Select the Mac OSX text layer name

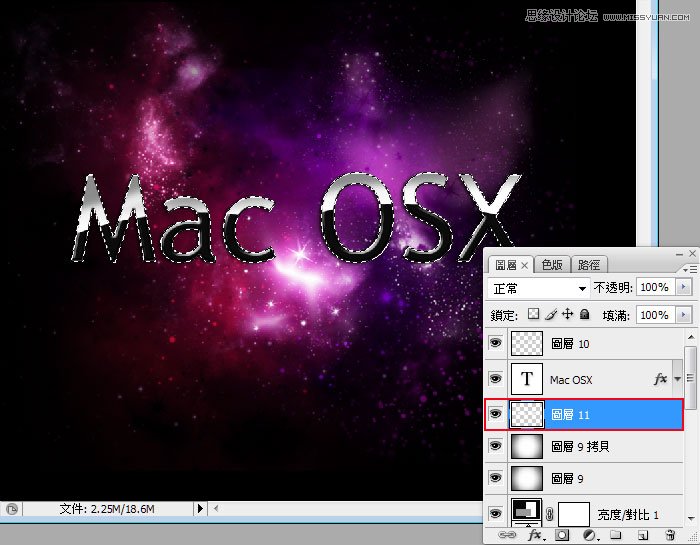pyautogui.click(x=571, y=380)
